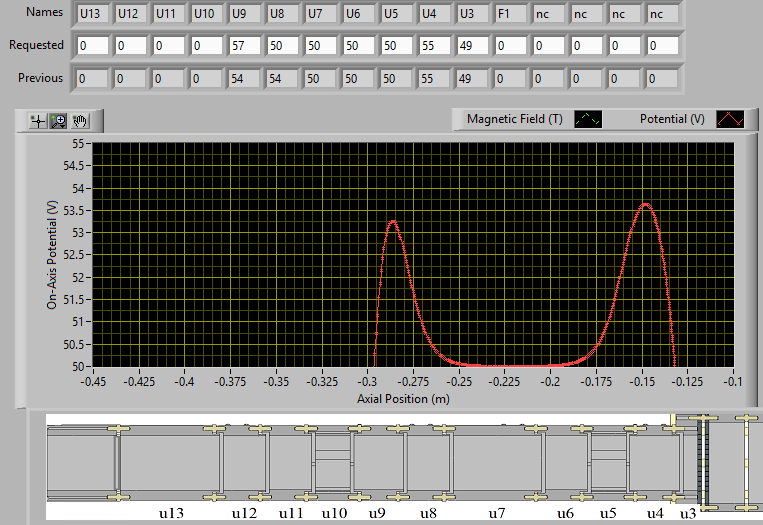The height and width of the screenshot is (525, 763).
Task: Open the Magnetic Field plot legend icon
Action: 590,119
